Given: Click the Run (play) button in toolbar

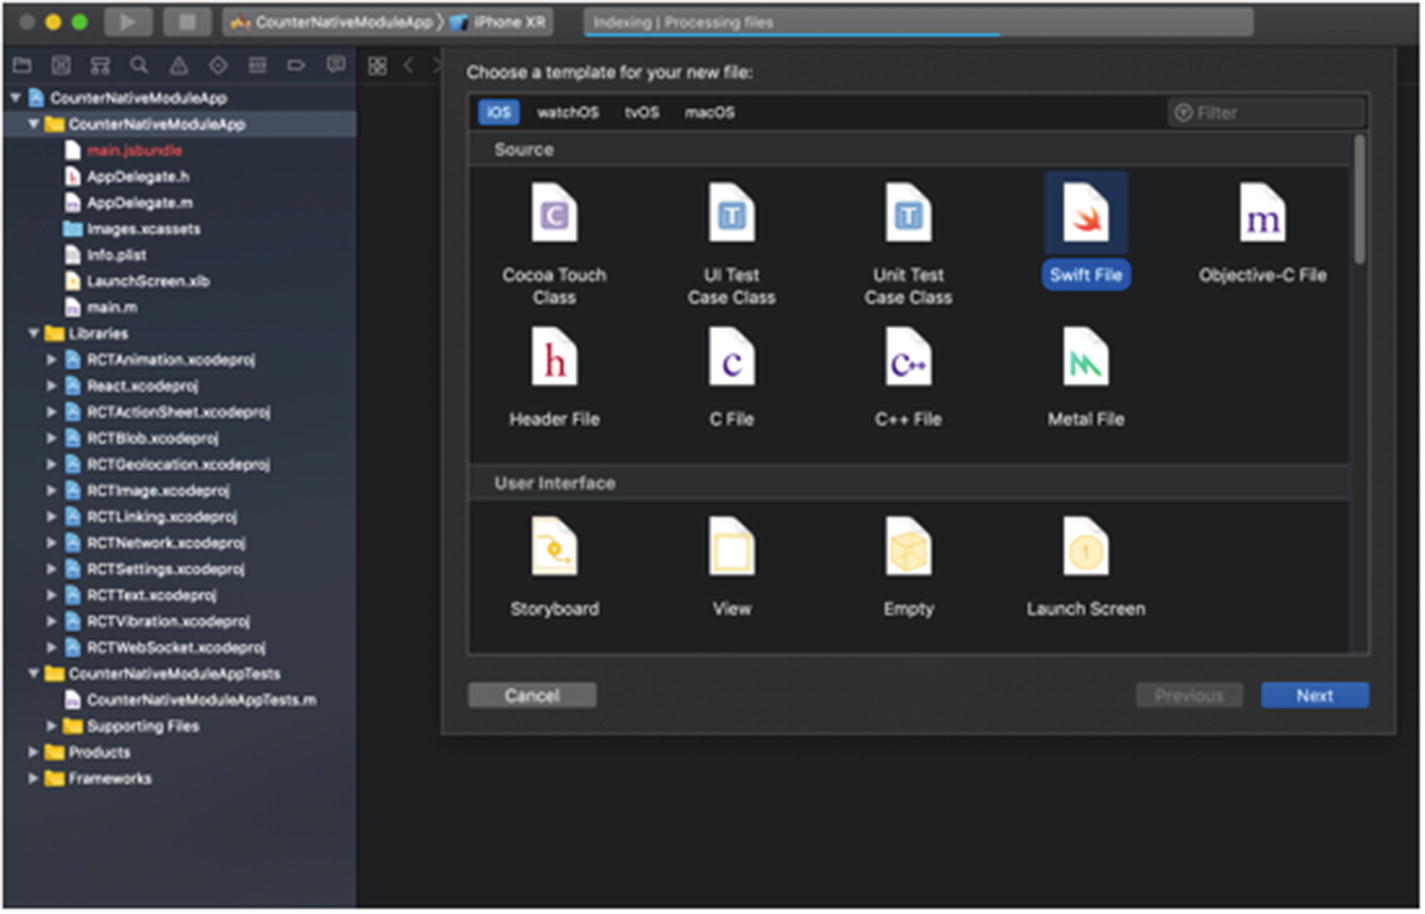Looking at the screenshot, I should [x=127, y=22].
